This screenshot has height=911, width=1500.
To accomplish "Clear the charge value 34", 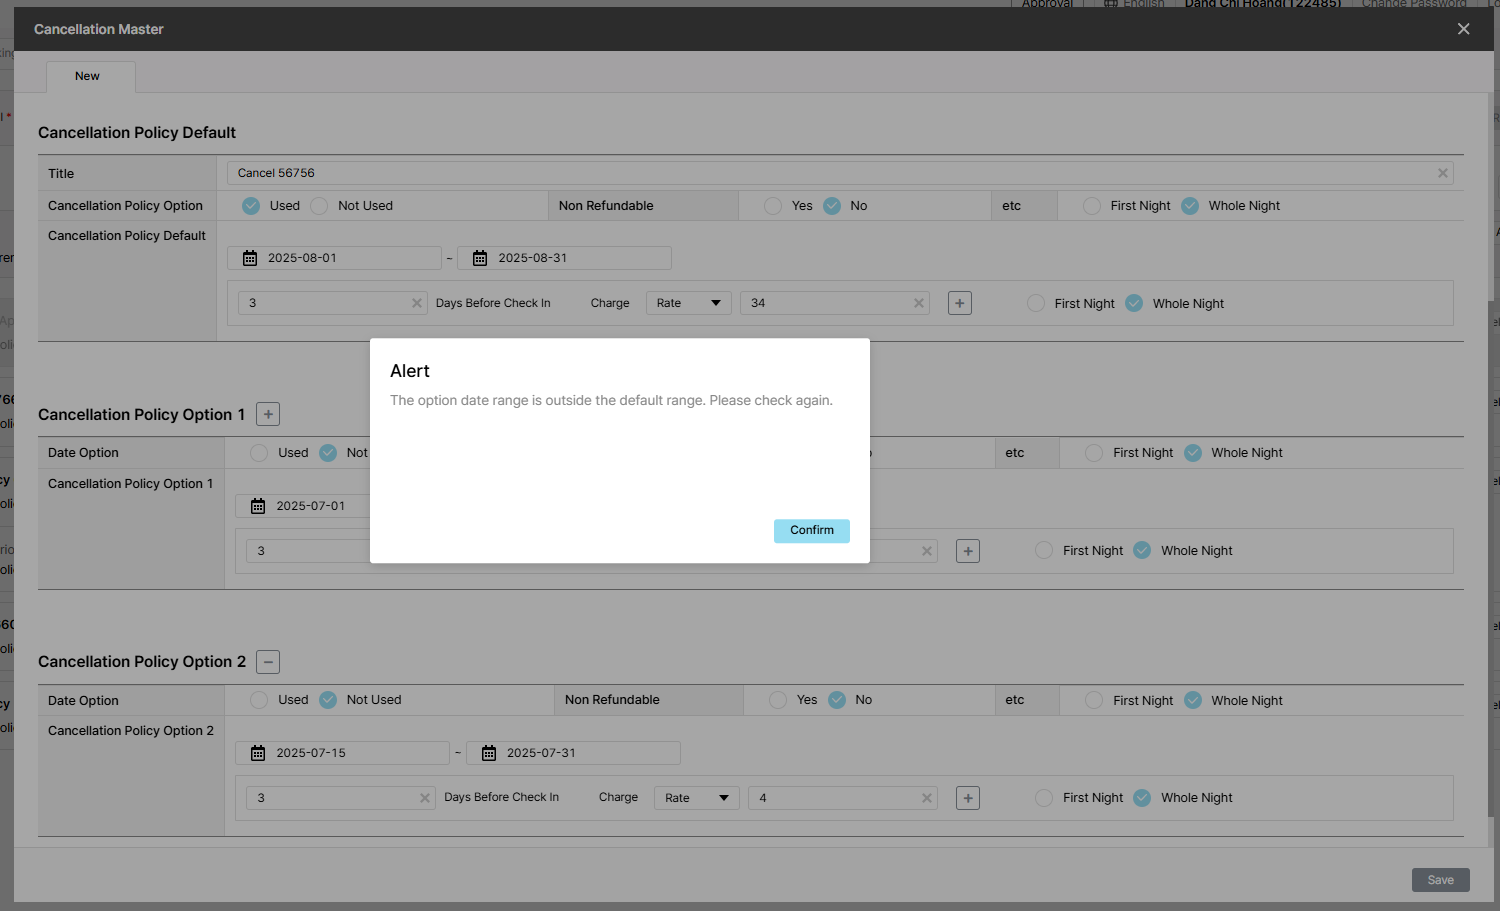I will [x=919, y=303].
